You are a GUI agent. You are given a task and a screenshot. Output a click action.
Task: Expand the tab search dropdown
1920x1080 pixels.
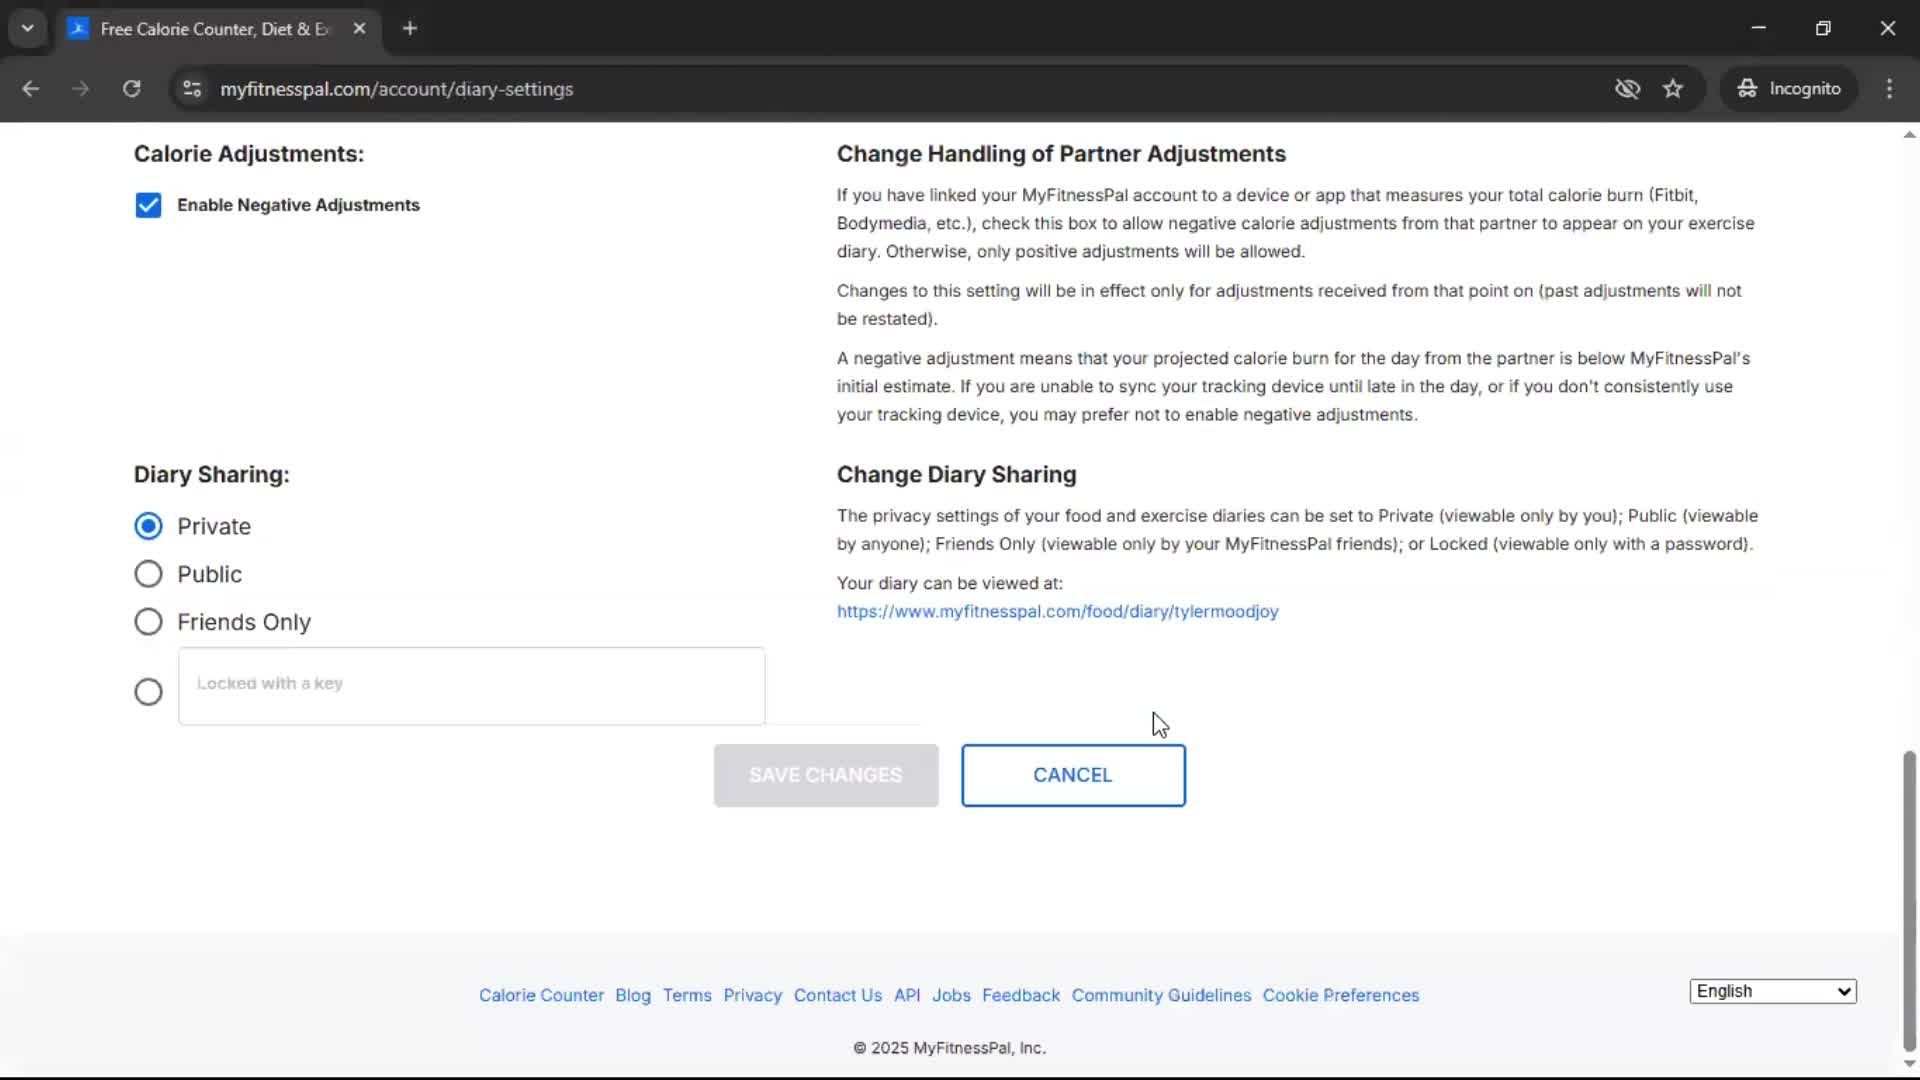[27, 28]
